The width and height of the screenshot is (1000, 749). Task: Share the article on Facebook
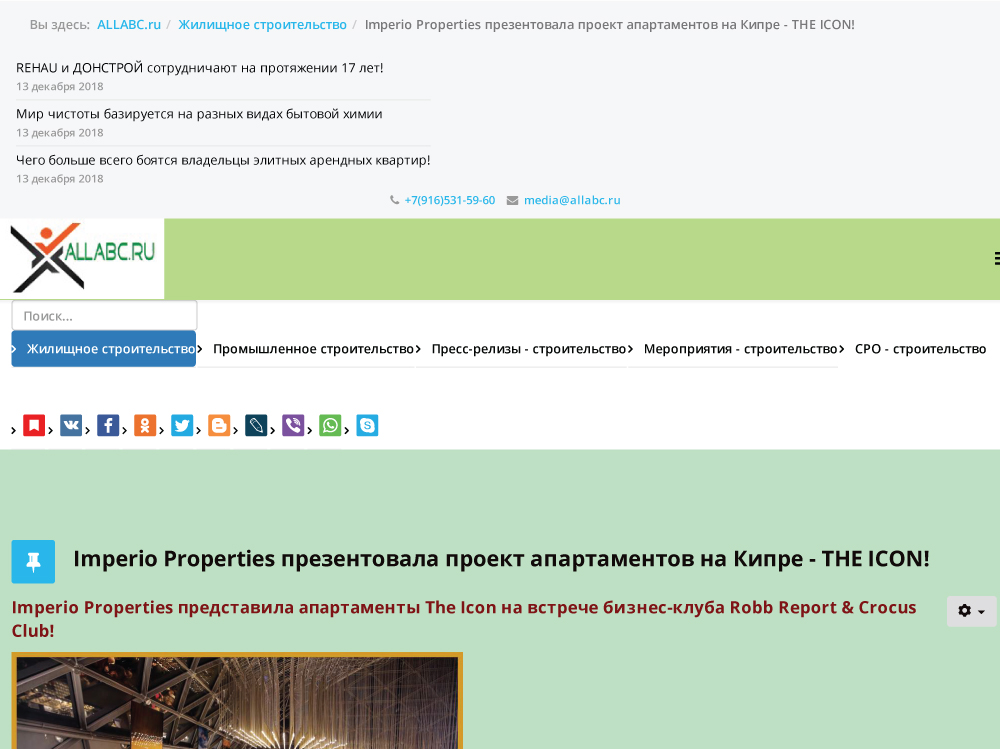(x=108, y=426)
